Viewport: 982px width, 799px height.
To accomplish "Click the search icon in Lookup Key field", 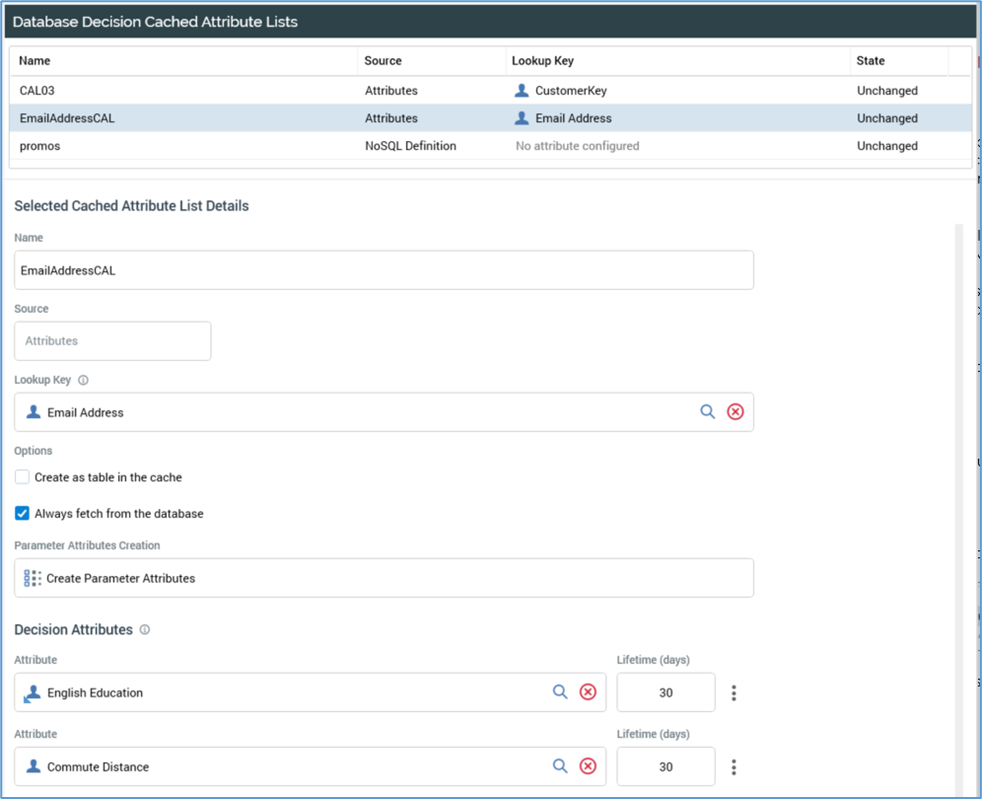I will (x=707, y=412).
